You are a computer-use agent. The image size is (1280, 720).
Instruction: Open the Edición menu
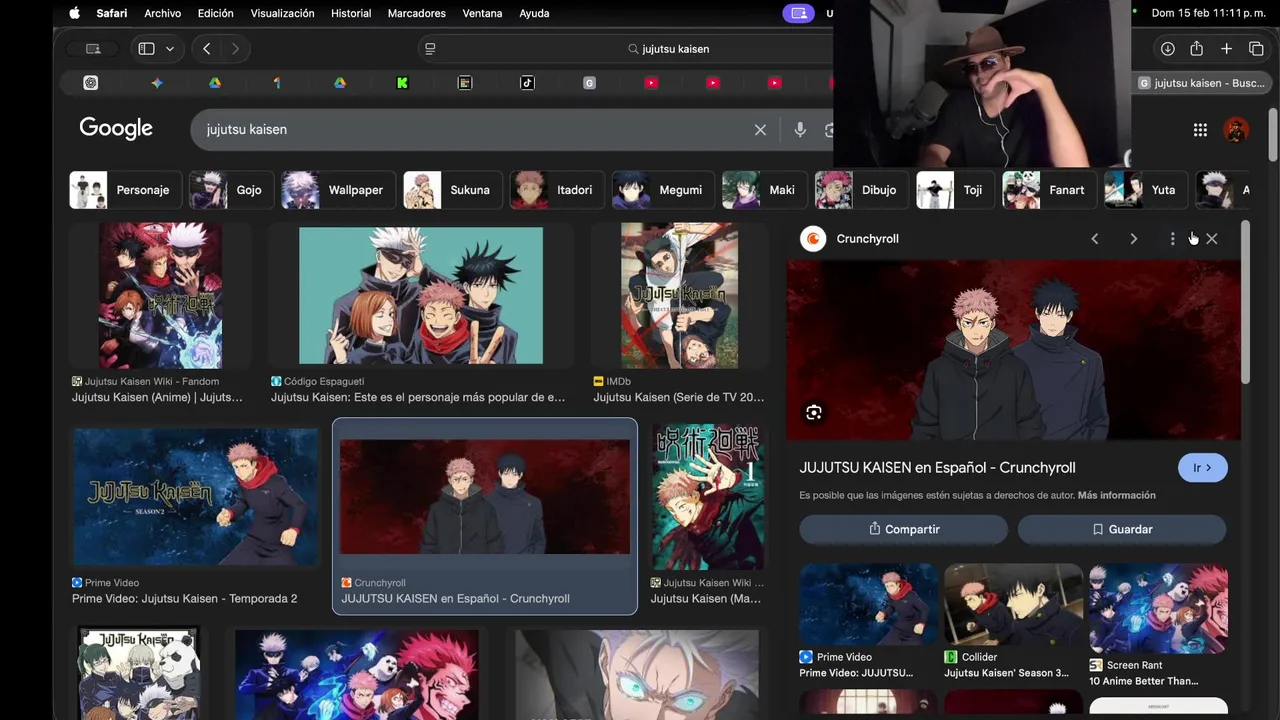(x=215, y=13)
